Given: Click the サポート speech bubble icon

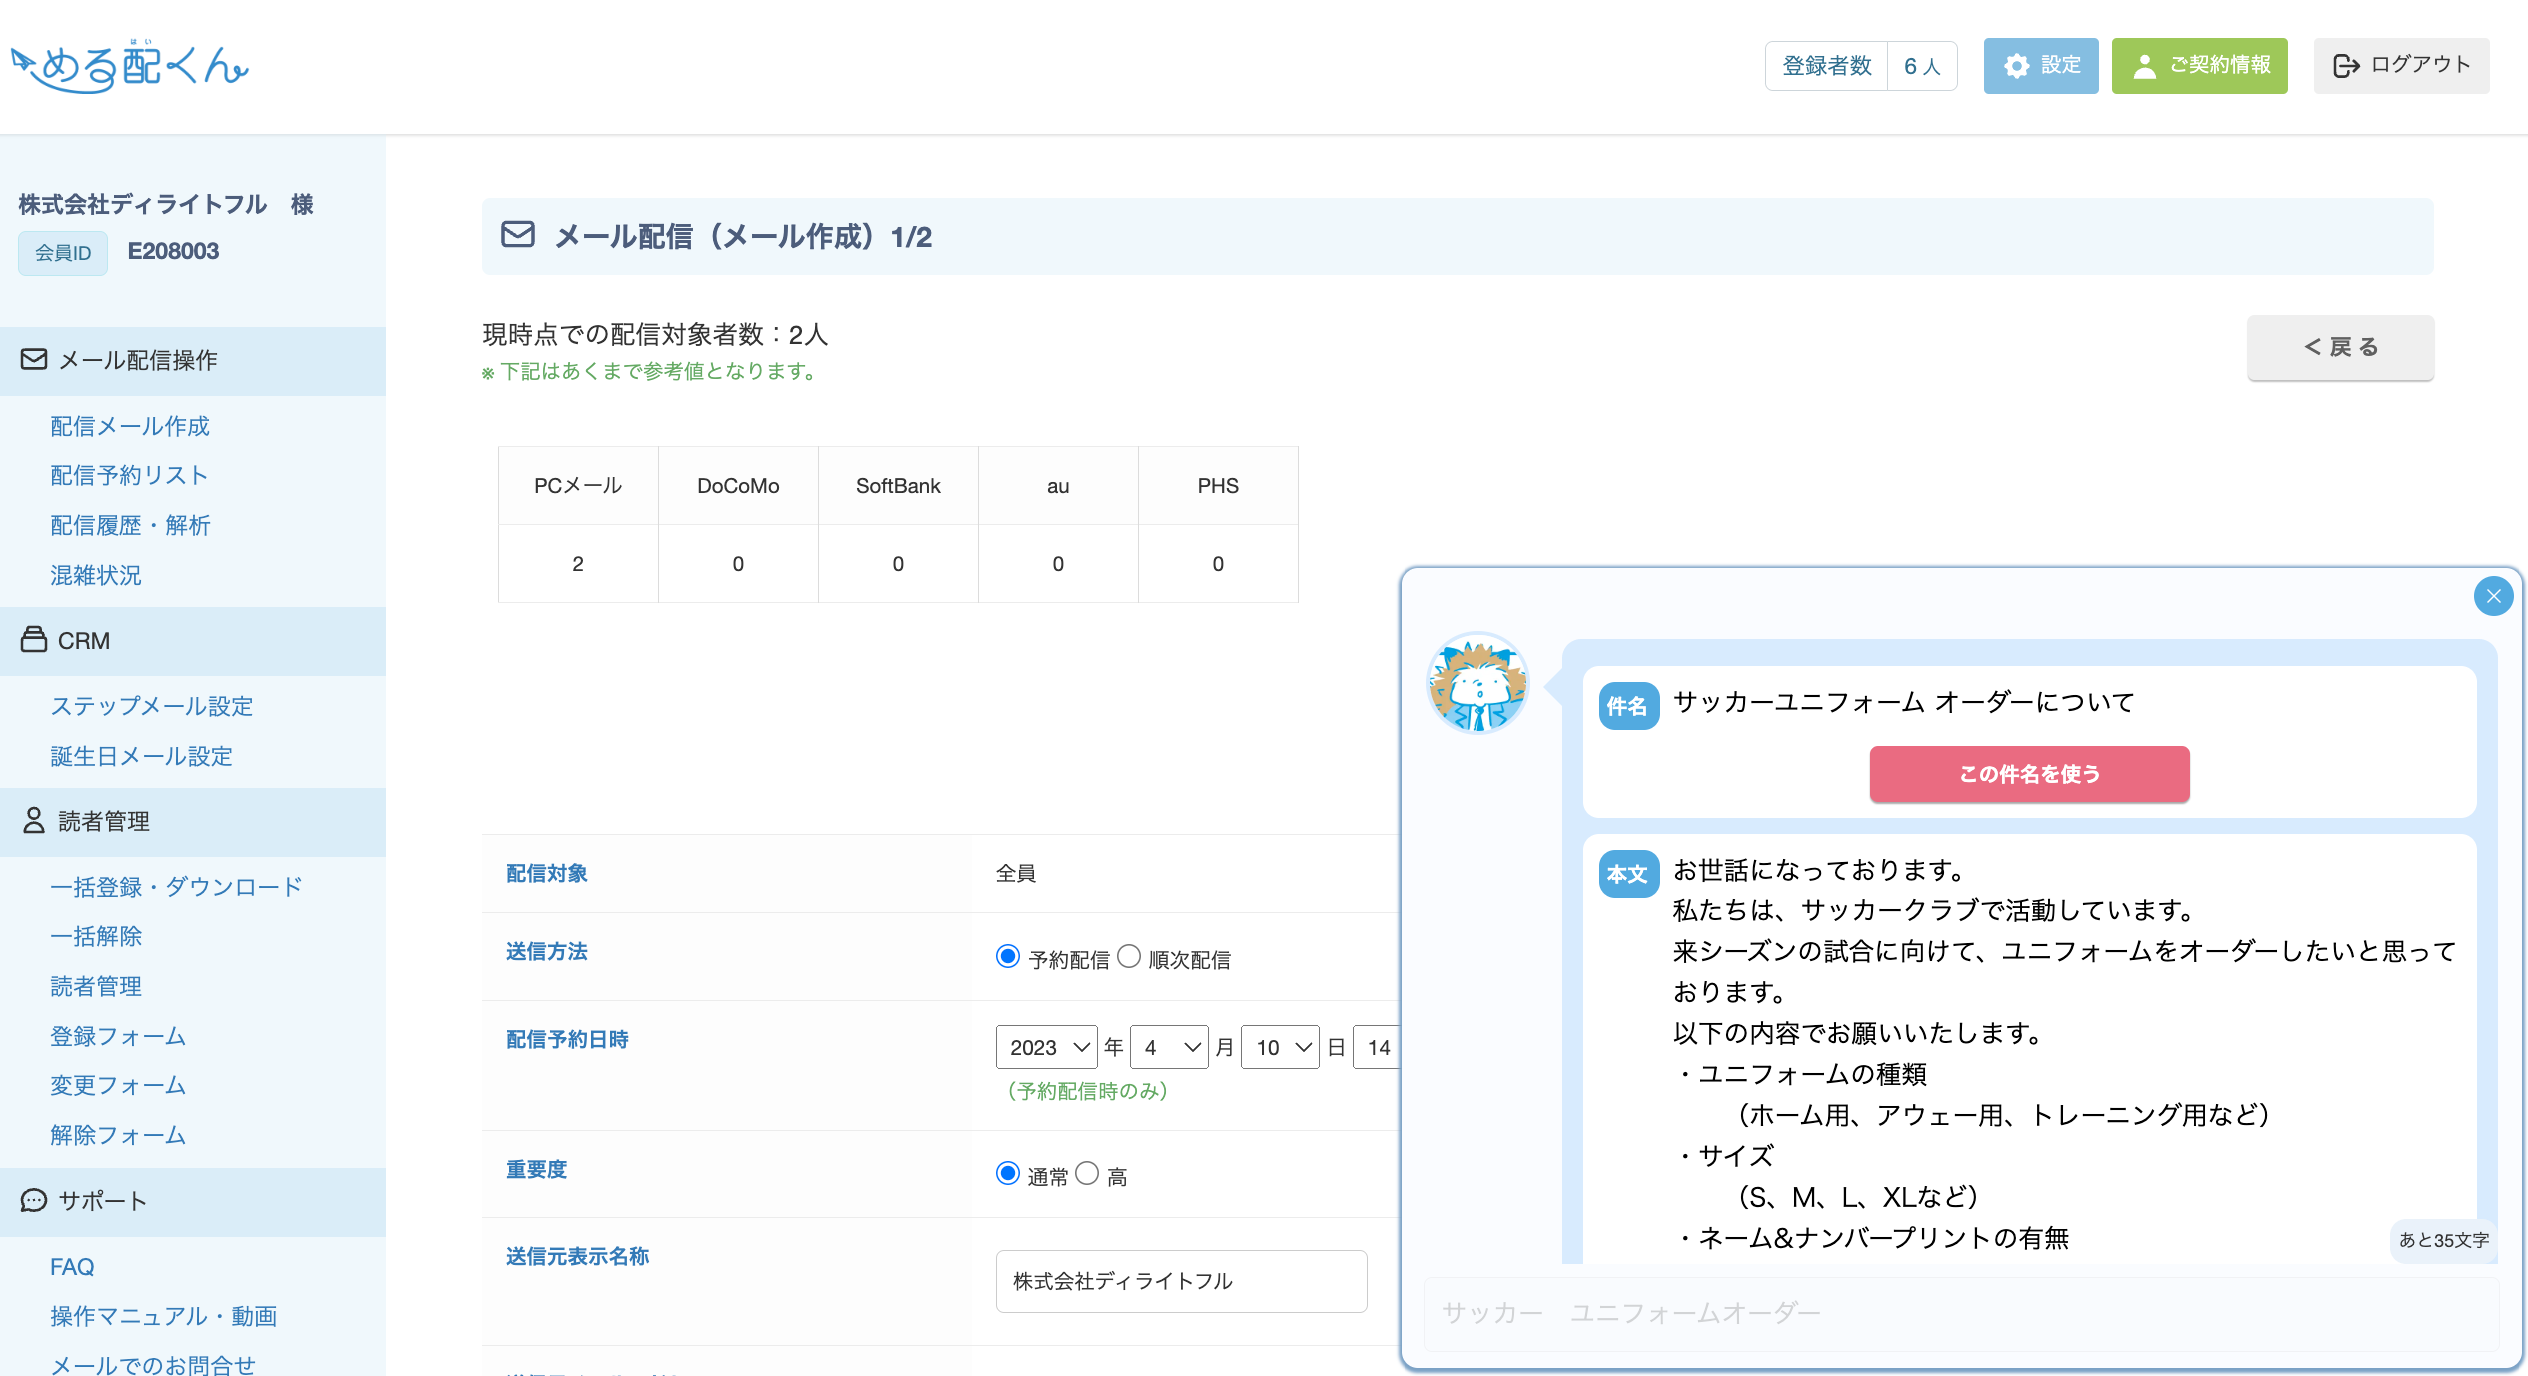Looking at the screenshot, I should [34, 1200].
